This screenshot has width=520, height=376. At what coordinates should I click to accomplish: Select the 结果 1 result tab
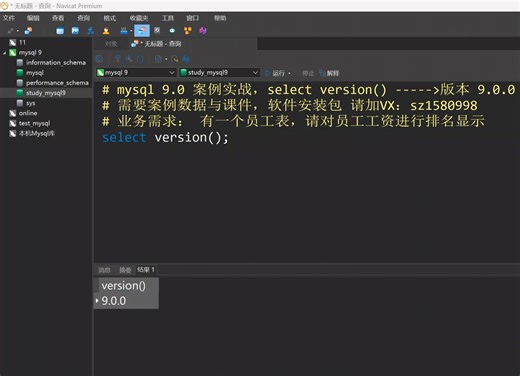tap(146, 269)
